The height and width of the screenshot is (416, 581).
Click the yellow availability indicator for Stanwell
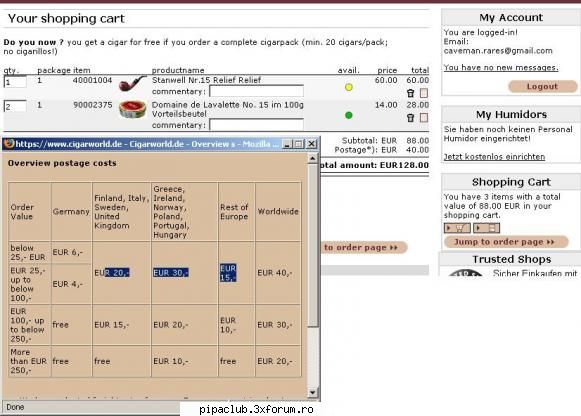348,87
